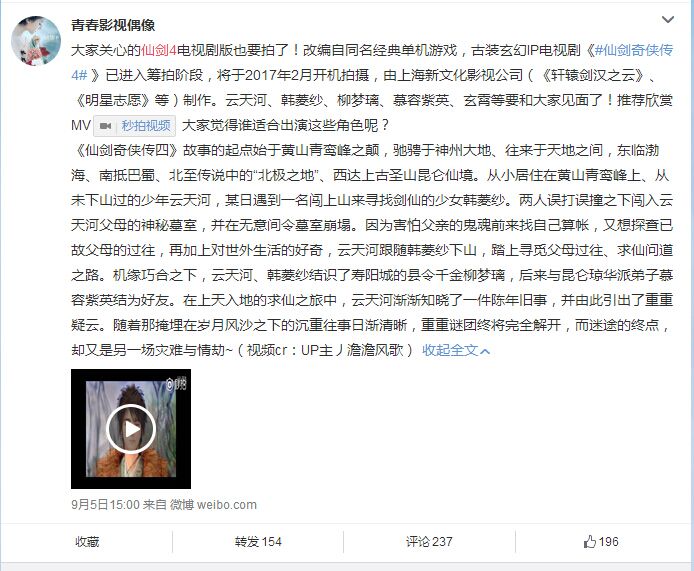This screenshot has width=694, height=571.
Task: Like the post with thumbs-up icon
Action: click(590, 541)
